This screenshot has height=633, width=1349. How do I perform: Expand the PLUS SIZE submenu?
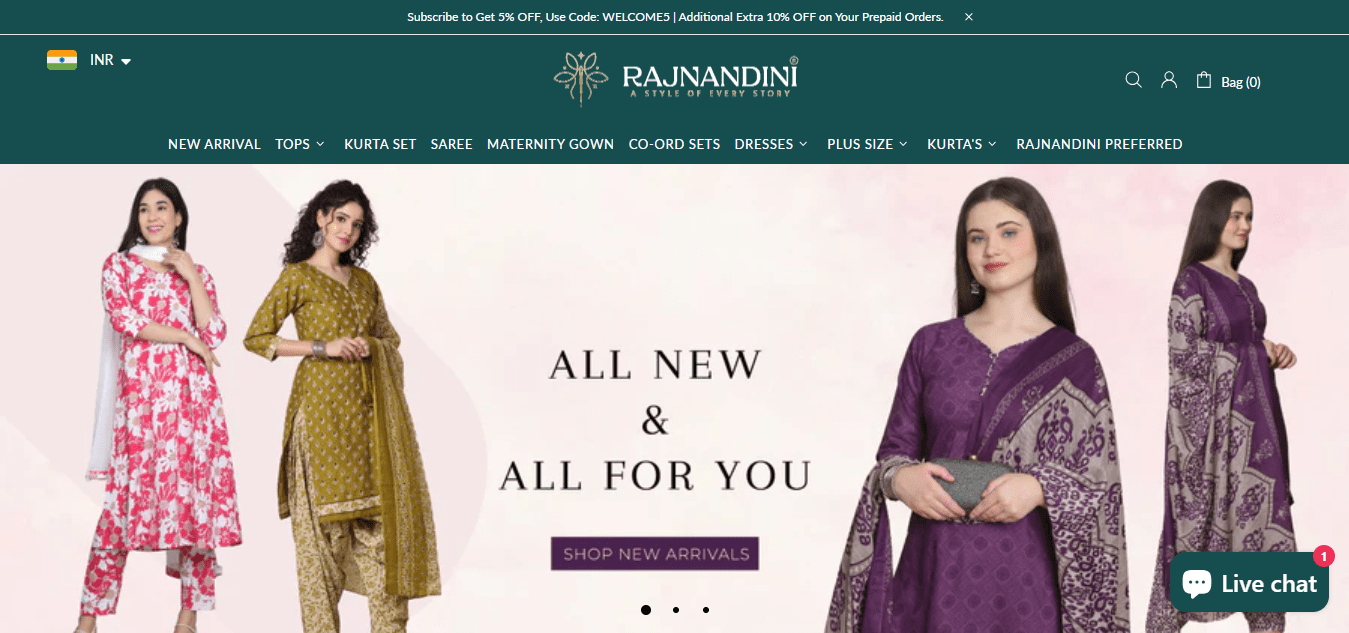coord(868,144)
